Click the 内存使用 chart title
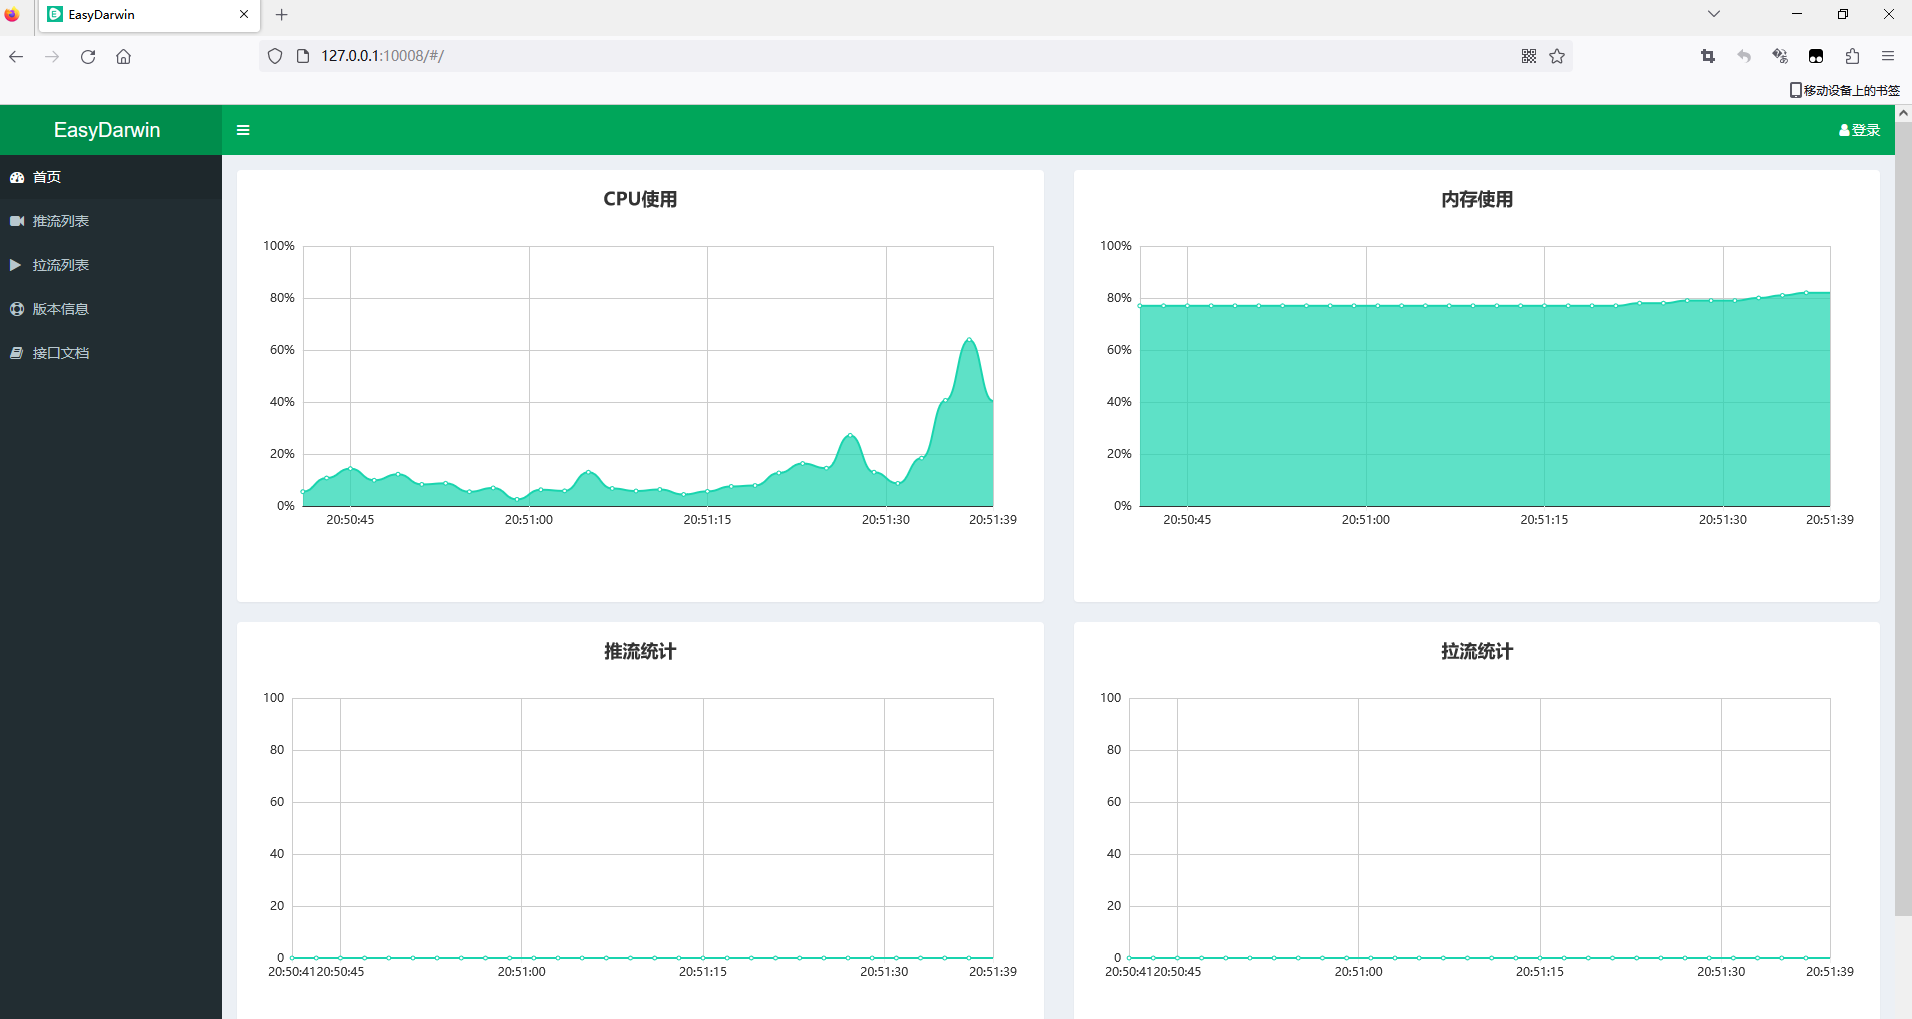 [x=1477, y=199]
